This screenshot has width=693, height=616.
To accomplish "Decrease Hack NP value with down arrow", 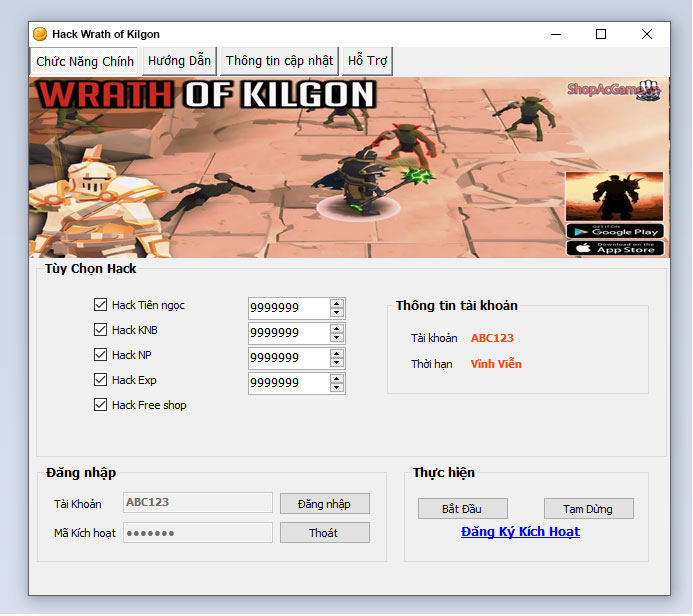I will tap(337, 363).
